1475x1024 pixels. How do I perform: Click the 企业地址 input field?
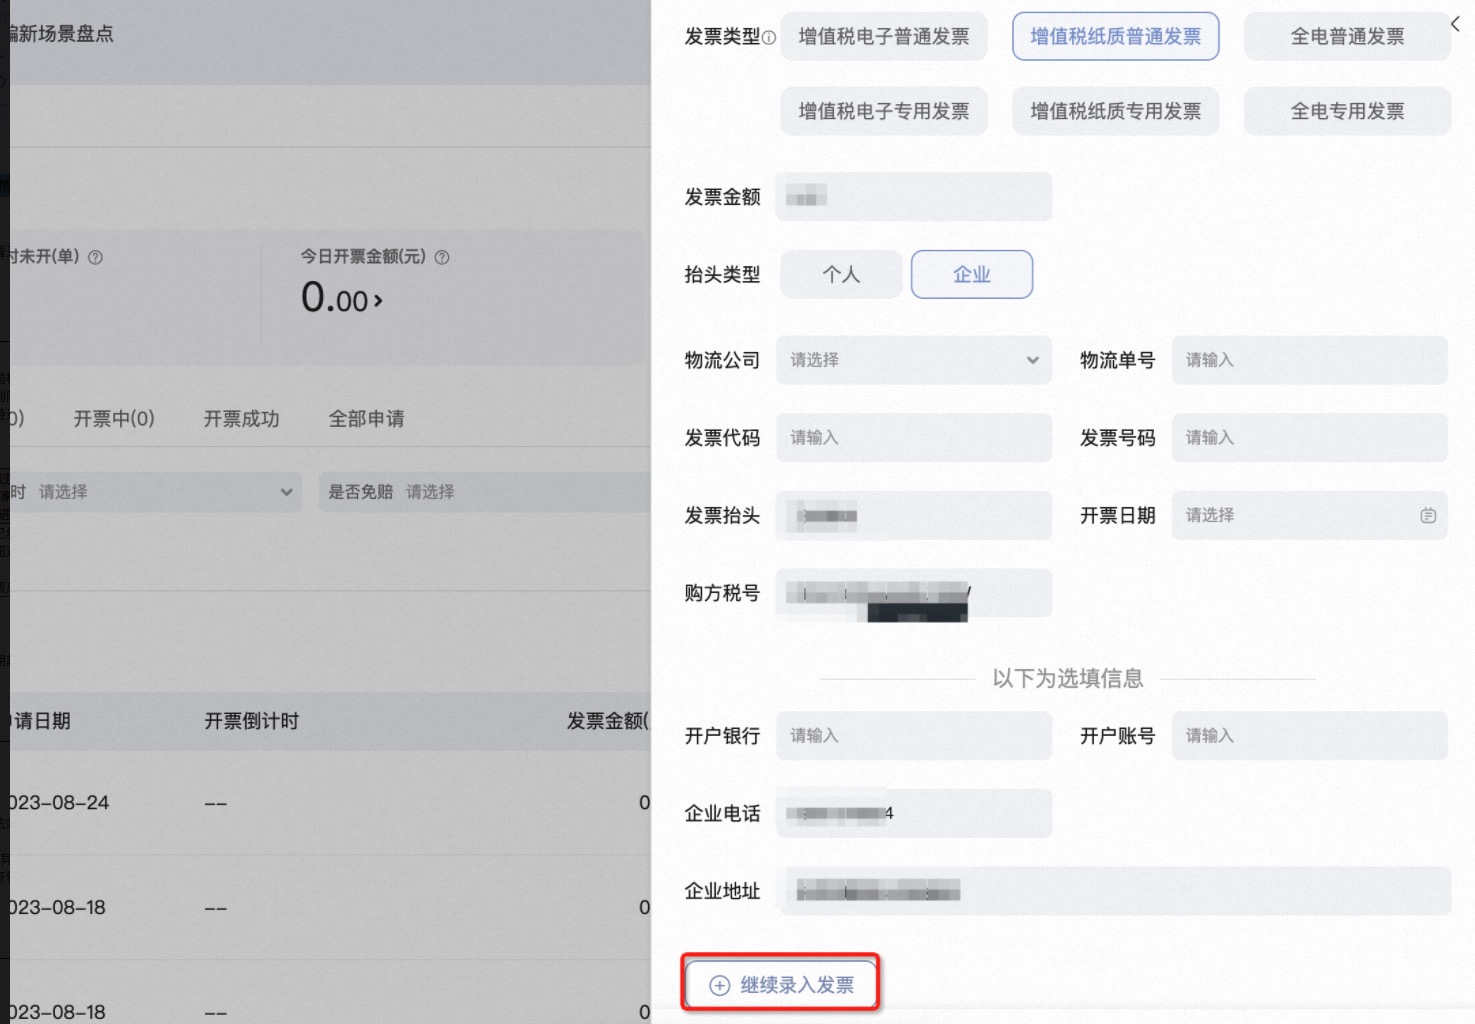click(1114, 891)
